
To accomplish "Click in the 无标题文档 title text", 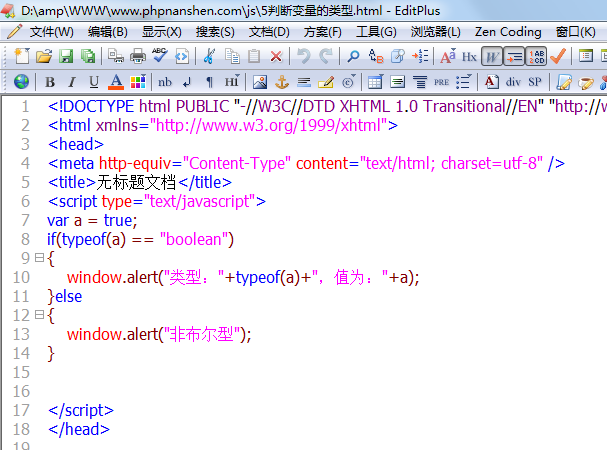I will [x=136, y=182].
